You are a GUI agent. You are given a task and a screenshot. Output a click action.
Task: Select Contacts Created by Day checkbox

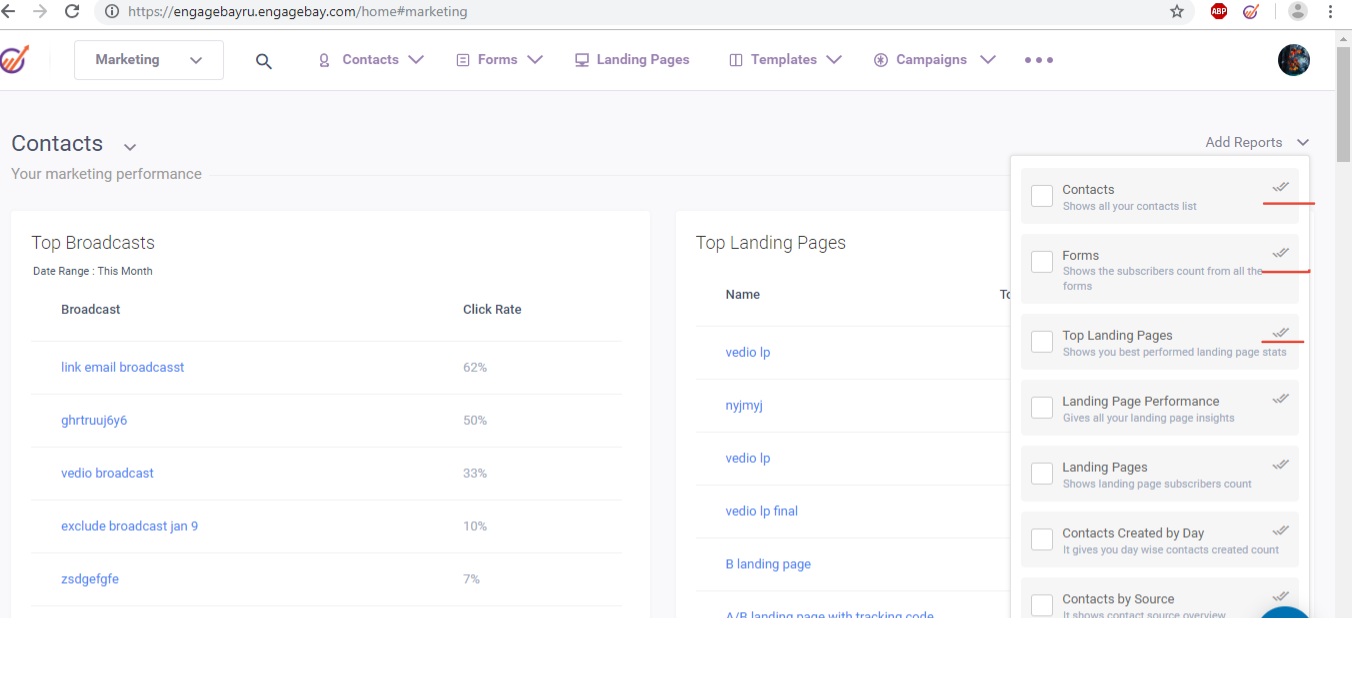(x=1042, y=540)
